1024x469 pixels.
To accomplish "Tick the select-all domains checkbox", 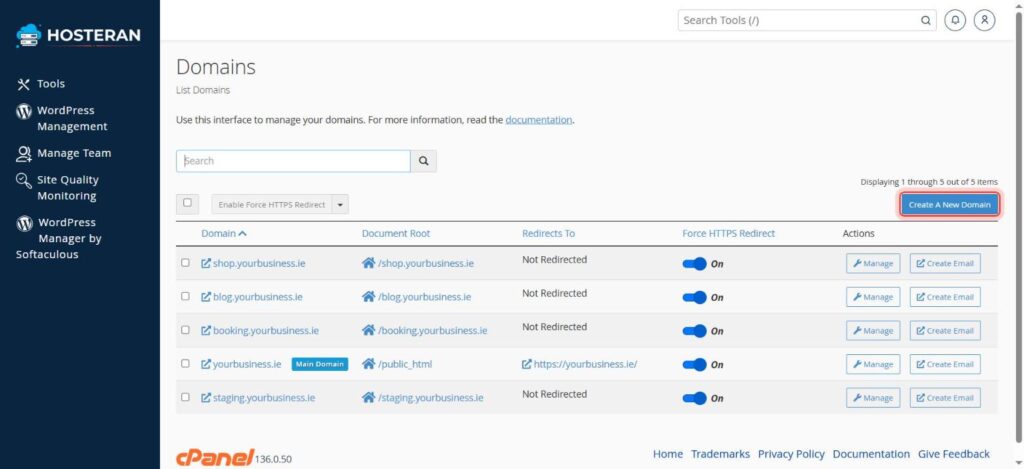I will click(187, 203).
